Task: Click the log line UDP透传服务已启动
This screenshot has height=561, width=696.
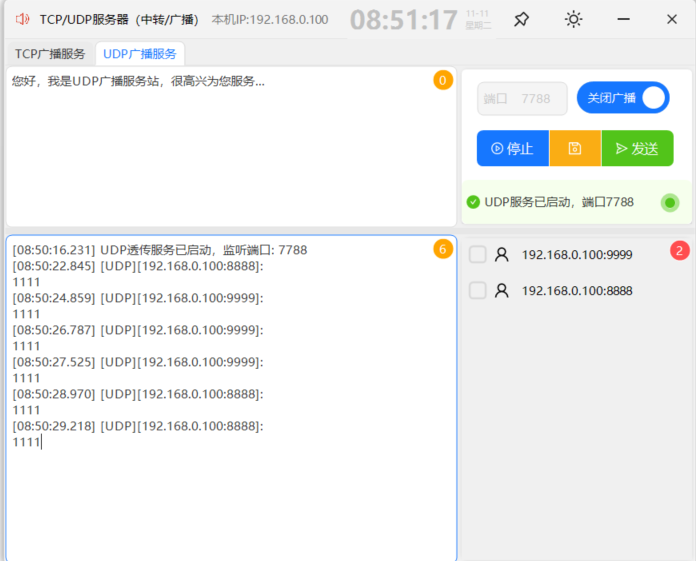Action: 160,250
